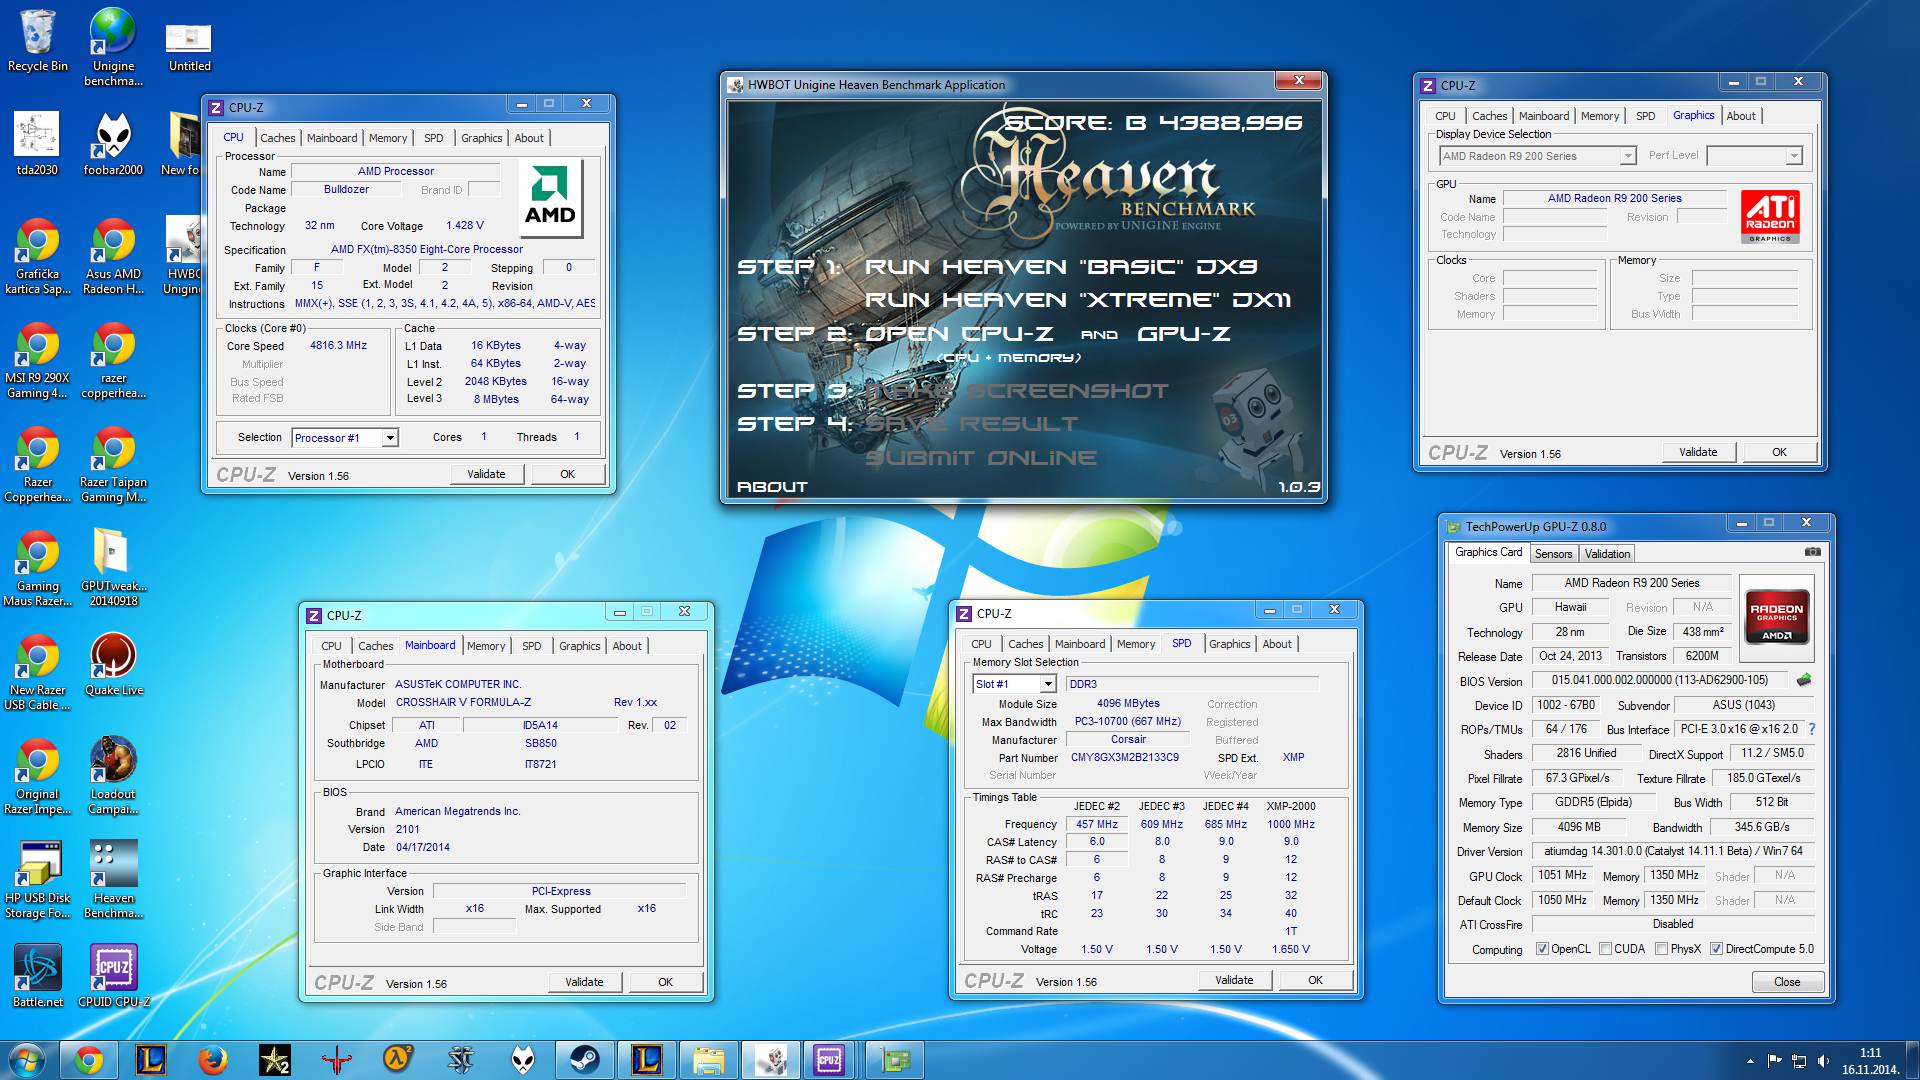Open the Unigine benchmark desktop shortcut
The image size is (1920, 1080).
tap(113, 47)
